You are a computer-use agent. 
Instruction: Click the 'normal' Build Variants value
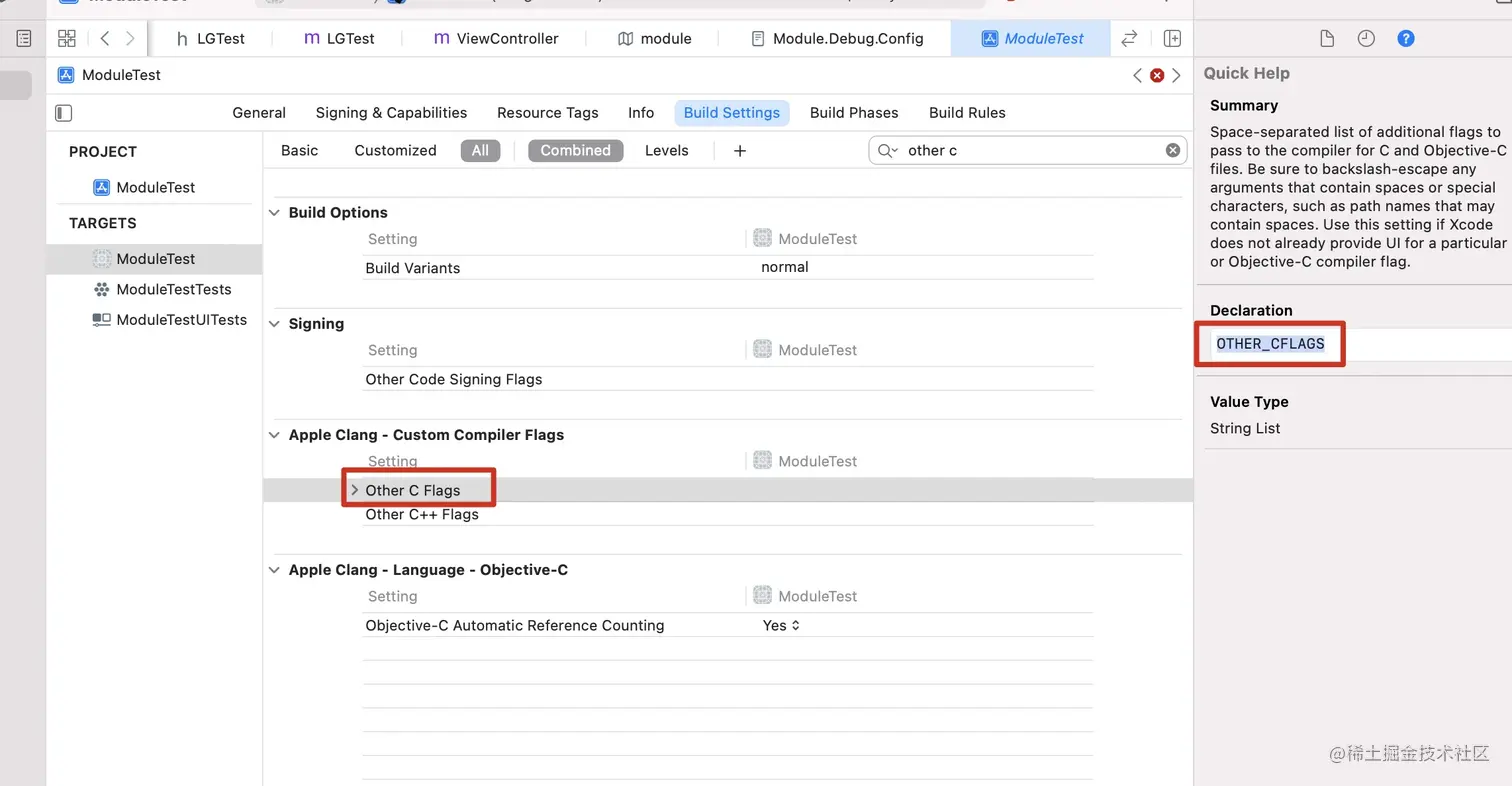pyautogui.click(x=785, y=268)
